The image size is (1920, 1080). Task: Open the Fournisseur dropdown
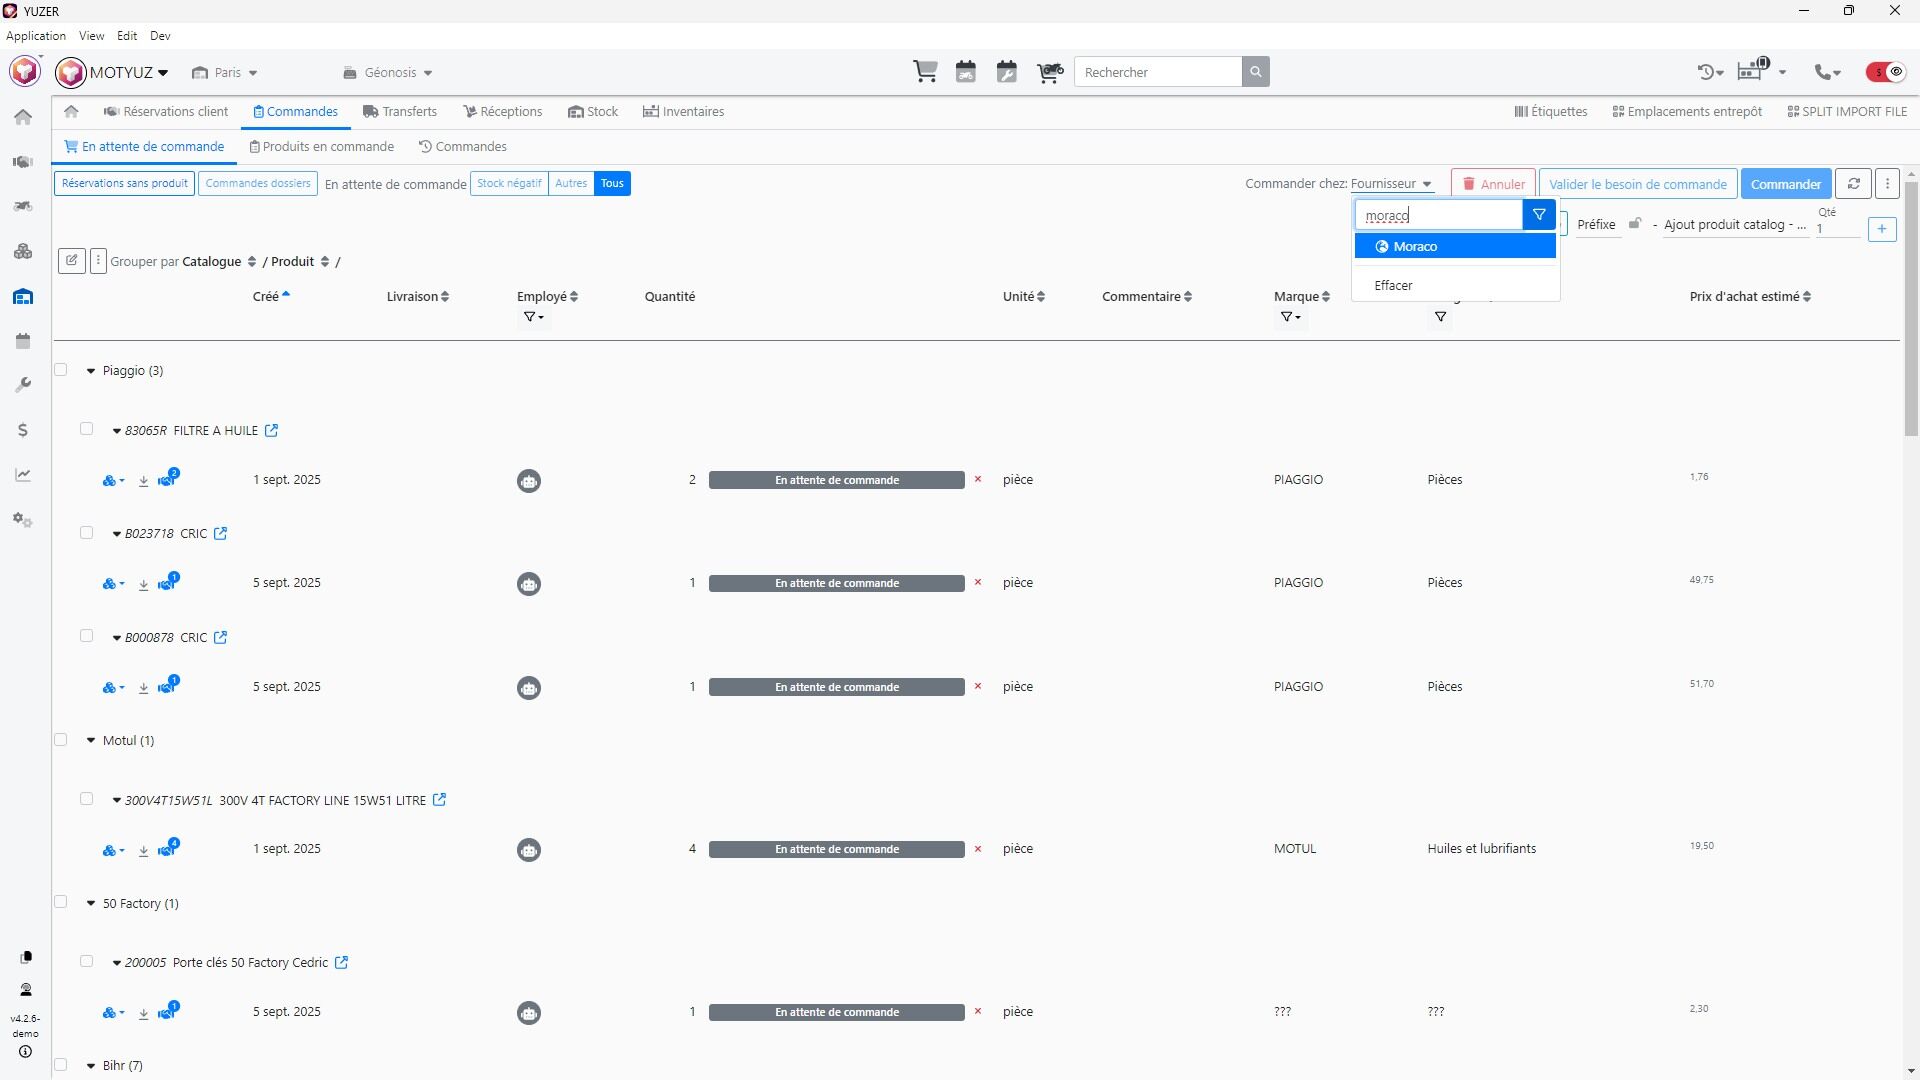pos(1391,184)
